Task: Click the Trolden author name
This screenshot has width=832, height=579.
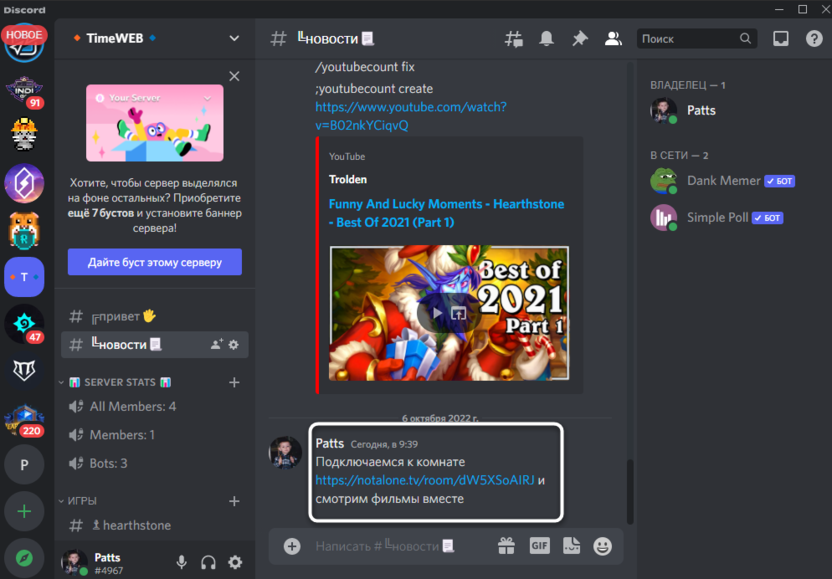Action: [348, 179]
